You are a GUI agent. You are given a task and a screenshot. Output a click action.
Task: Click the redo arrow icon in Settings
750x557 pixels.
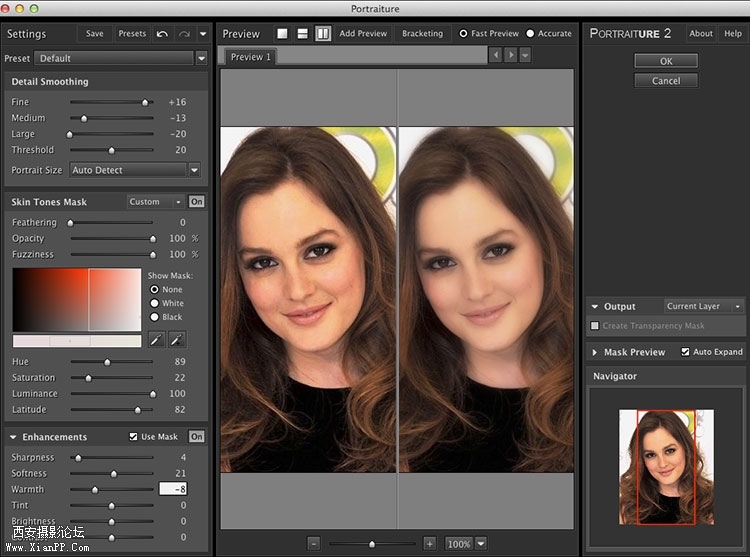(x=183, y=34)
